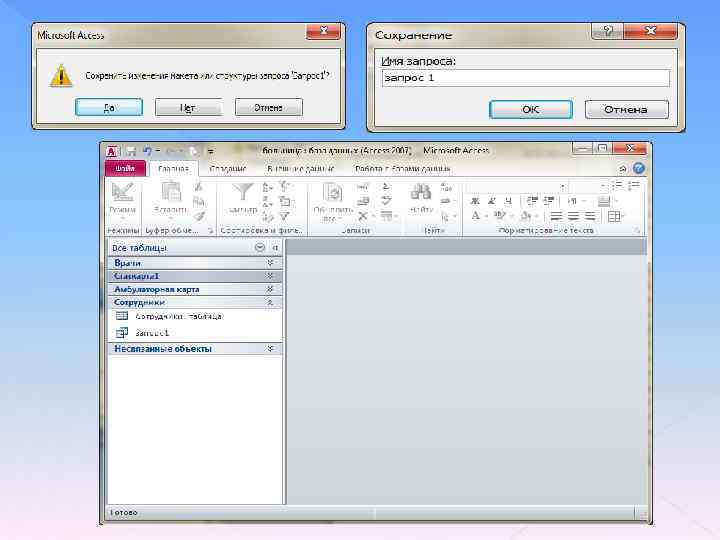Click the Вставить paste icon
The width and height of the screenshot is (720, 540).
[x=171, y=191]
